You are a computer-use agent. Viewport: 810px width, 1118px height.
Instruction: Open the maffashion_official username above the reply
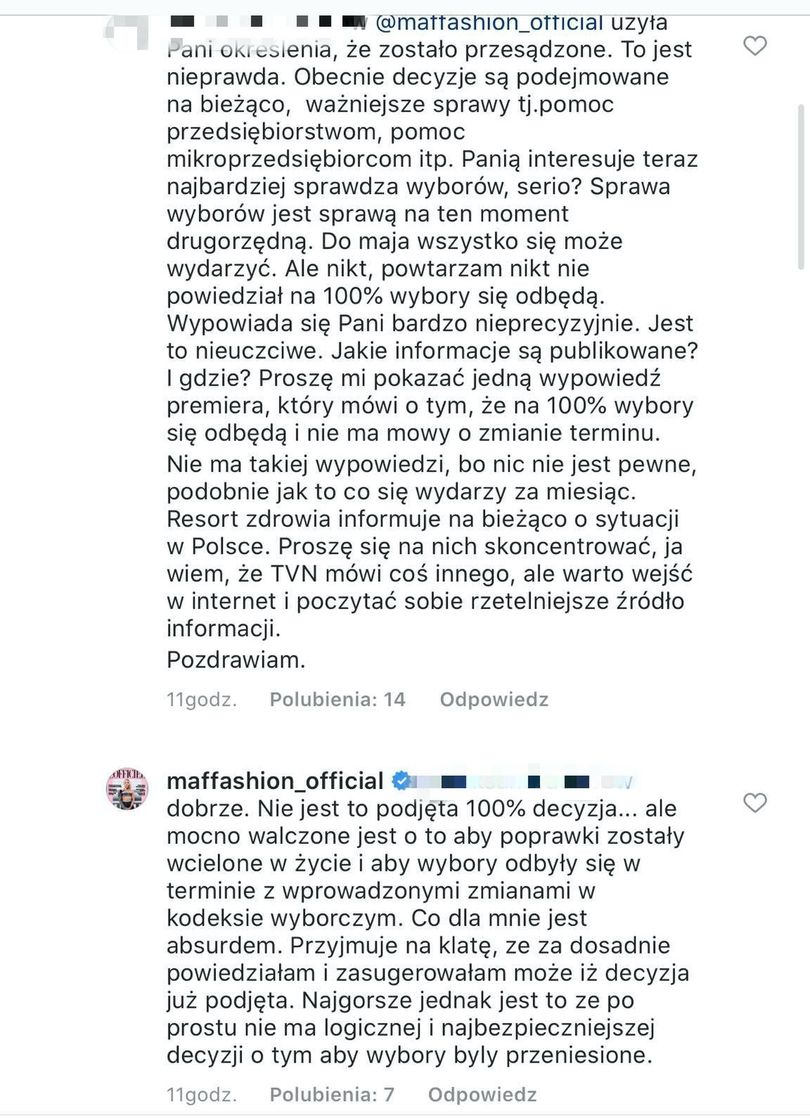point(275,780)
